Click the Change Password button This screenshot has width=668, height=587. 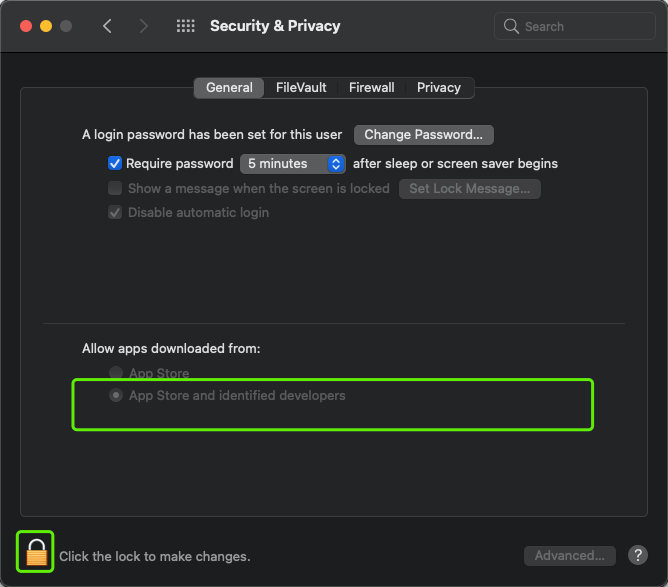coord(423,135)
